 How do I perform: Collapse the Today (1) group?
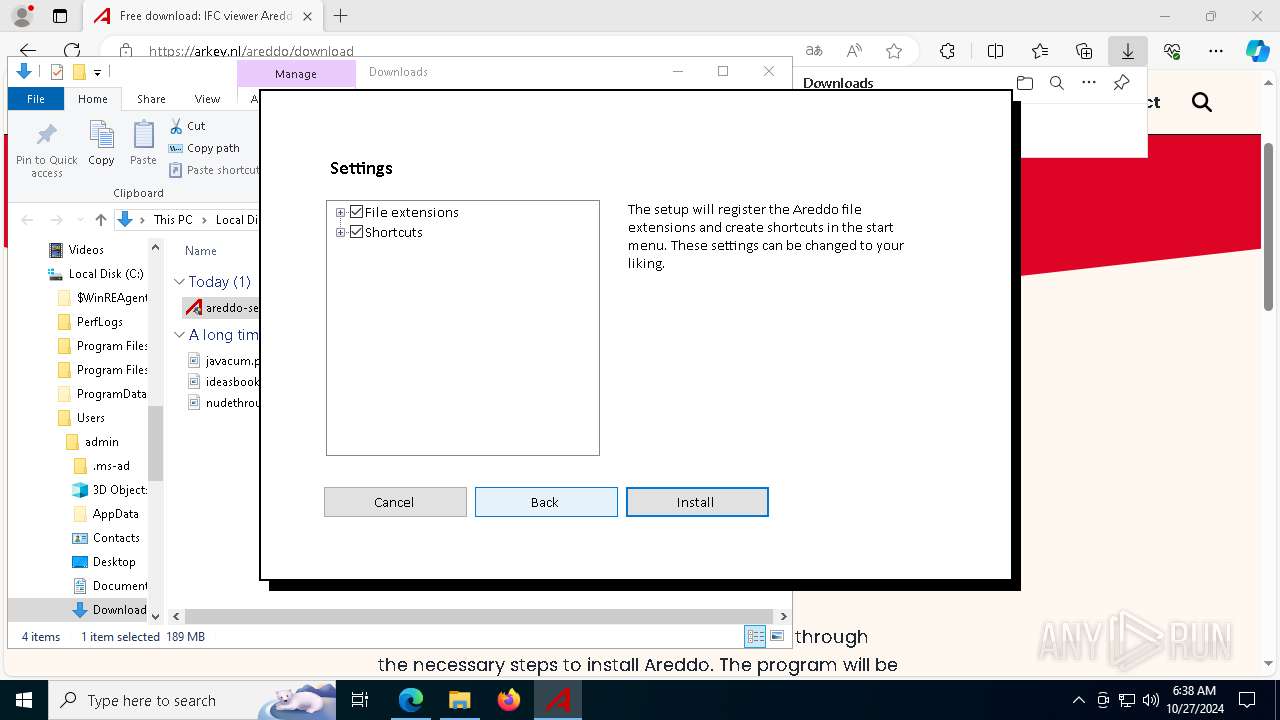179,282
